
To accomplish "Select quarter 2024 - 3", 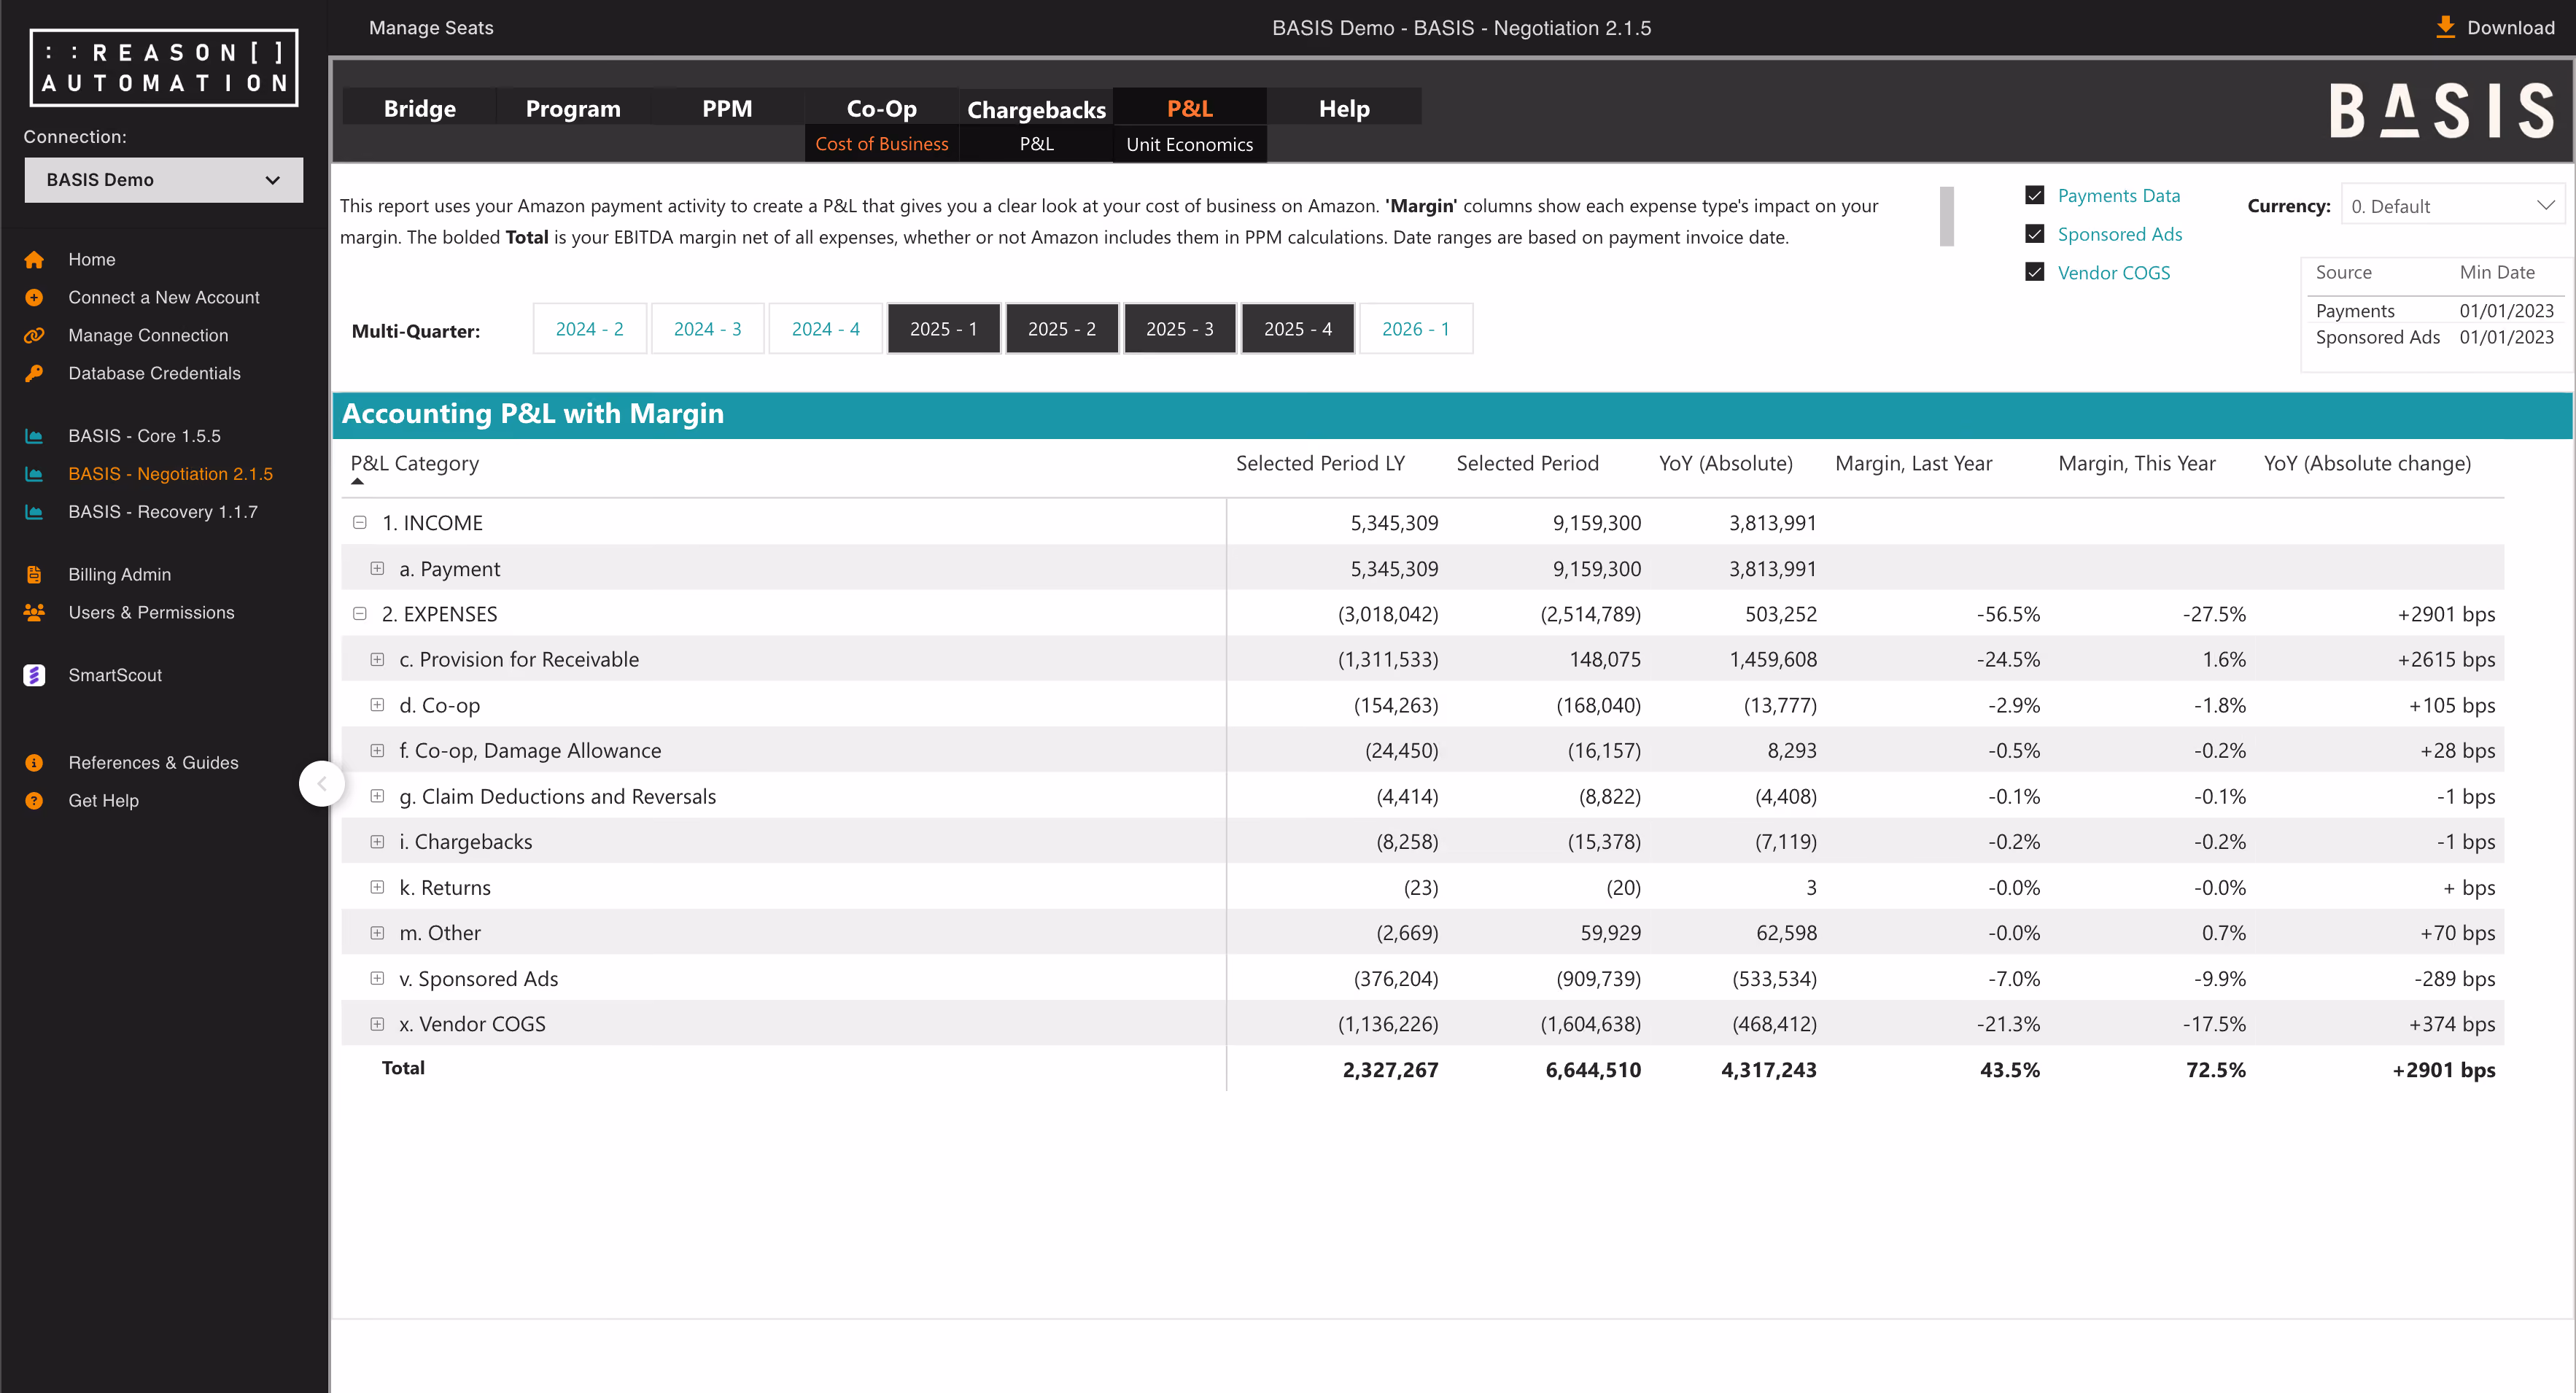I will [707, 329].
